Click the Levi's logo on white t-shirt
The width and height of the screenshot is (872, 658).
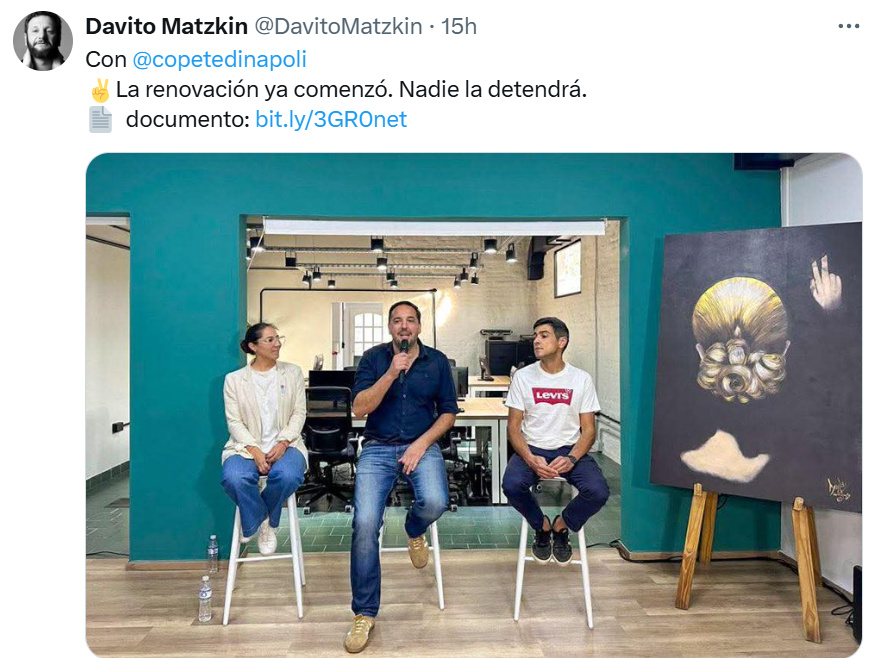[552, 396]
